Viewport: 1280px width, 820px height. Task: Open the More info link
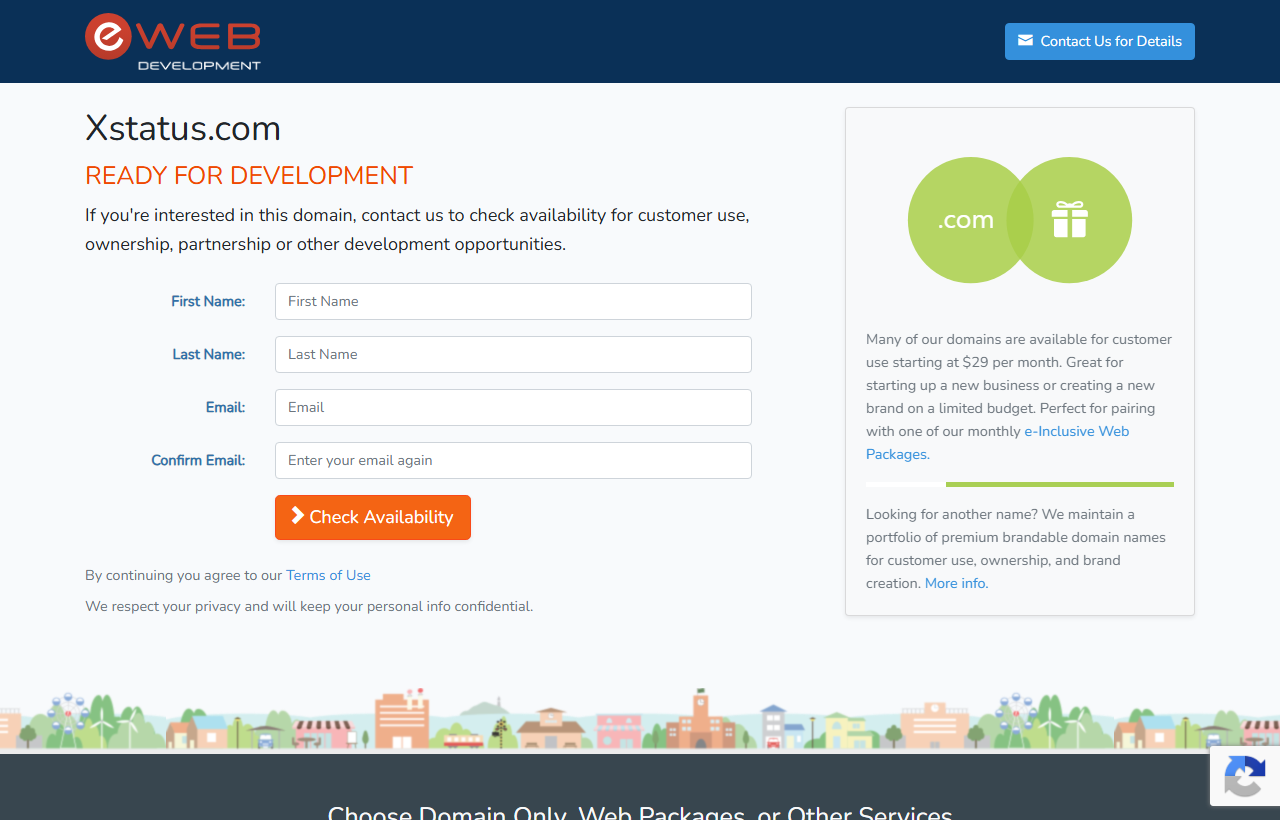tap(956, 583)
